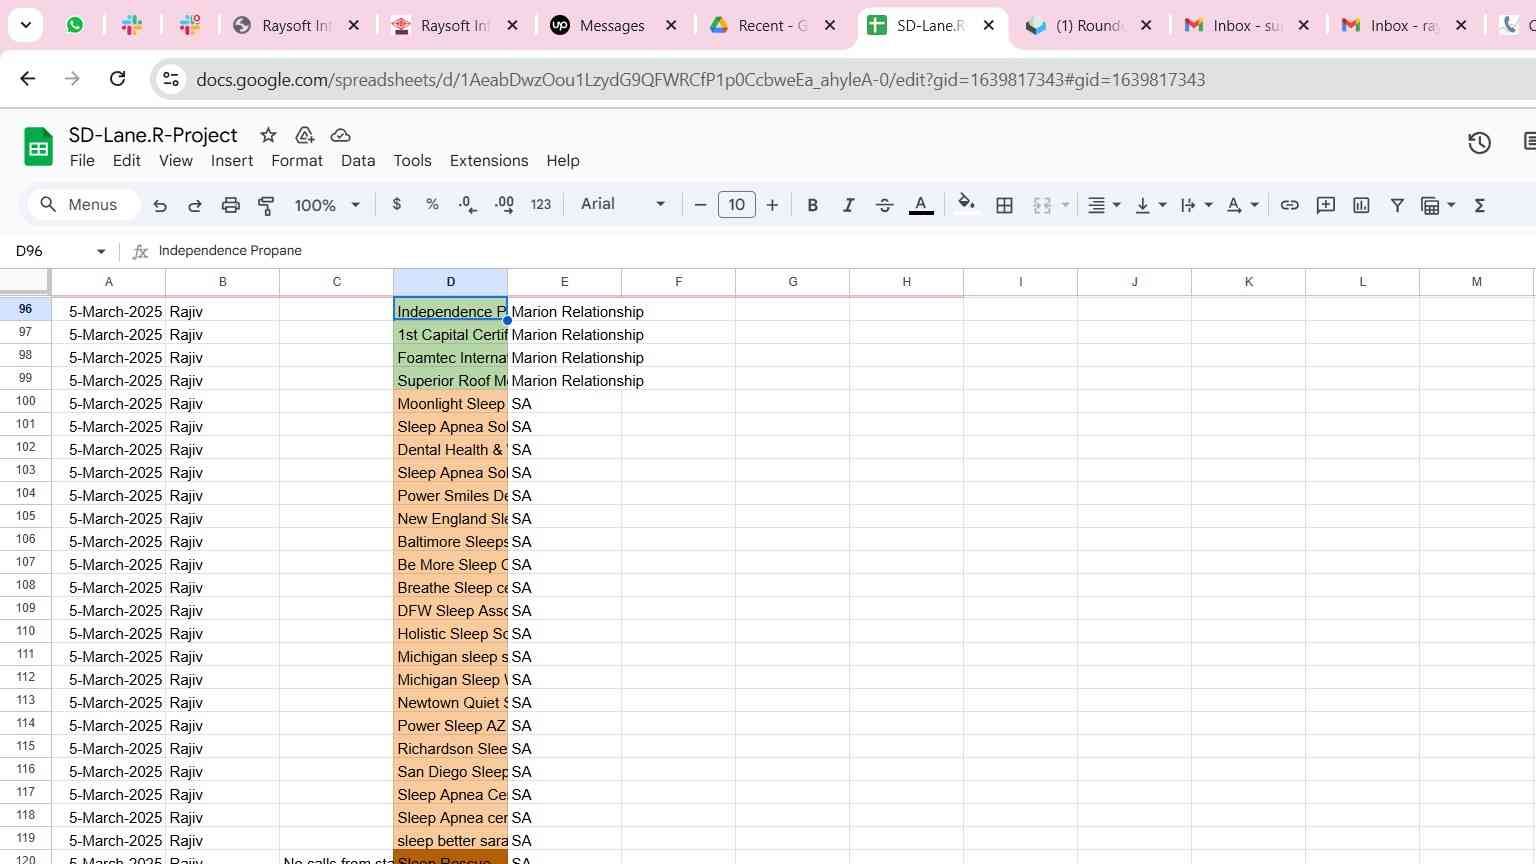Open Arial font family dropdown
Image resolution: width=1536 pixels, height=864 pixels.
[x=623, y=204]
